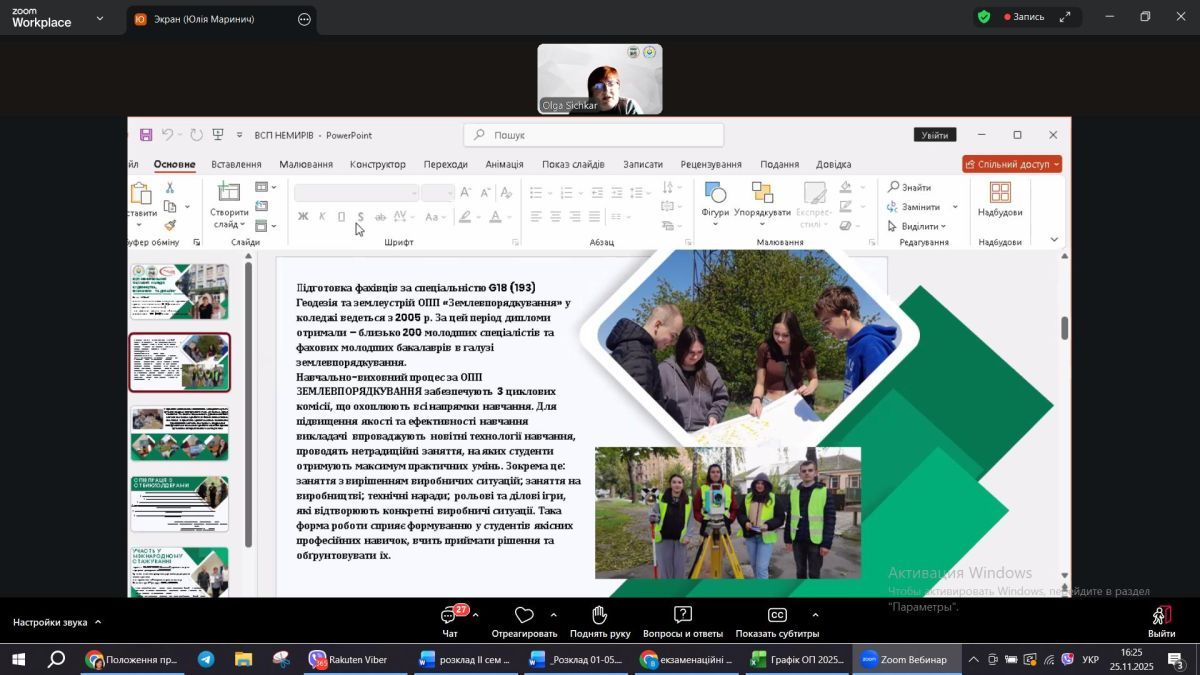The image size is (1200, 675).
Task: Click the Вопросы и ответы Q&A icon
Action: point(683,615)
